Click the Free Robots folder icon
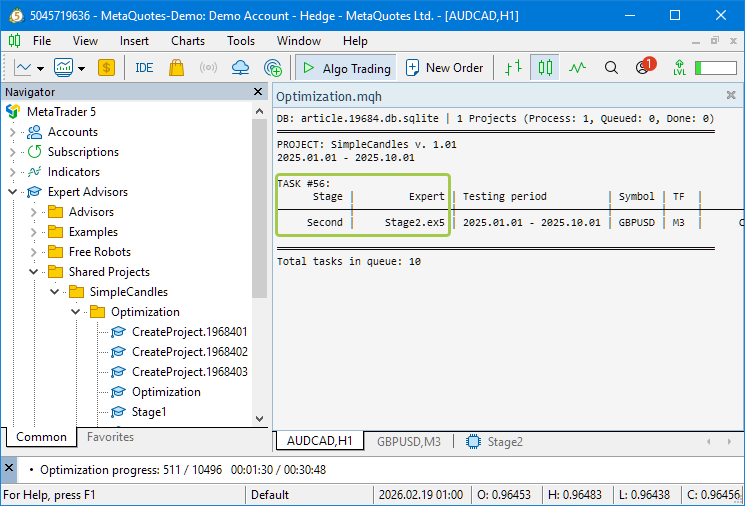This screenshot has height=506, width=745. 56,251
